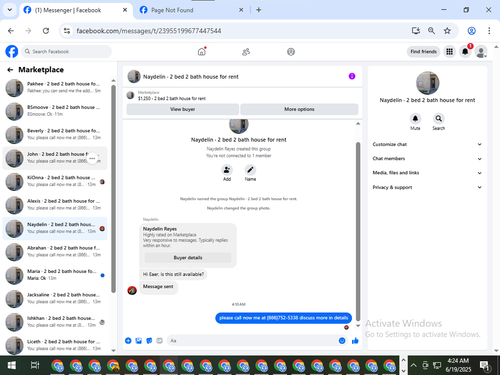The width and height of the screenshot is (500, 375).
Task: Open Jacksaline chat conversation
Action: (x=55, y=298)
